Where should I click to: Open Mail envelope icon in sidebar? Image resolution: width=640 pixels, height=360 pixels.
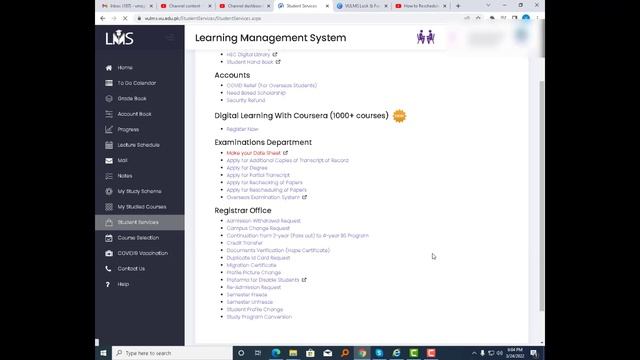coord(109,160)
